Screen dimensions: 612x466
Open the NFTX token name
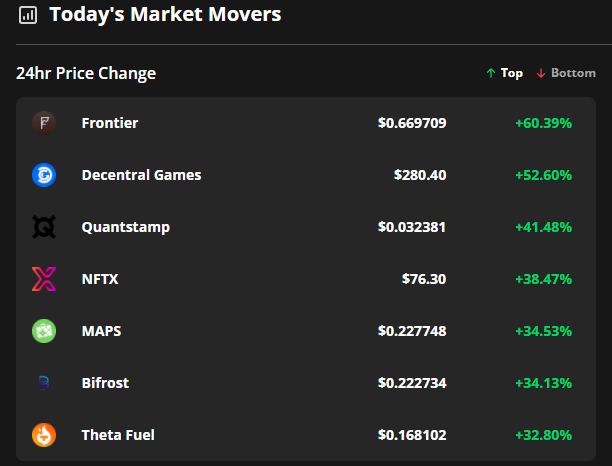point(100,279)
